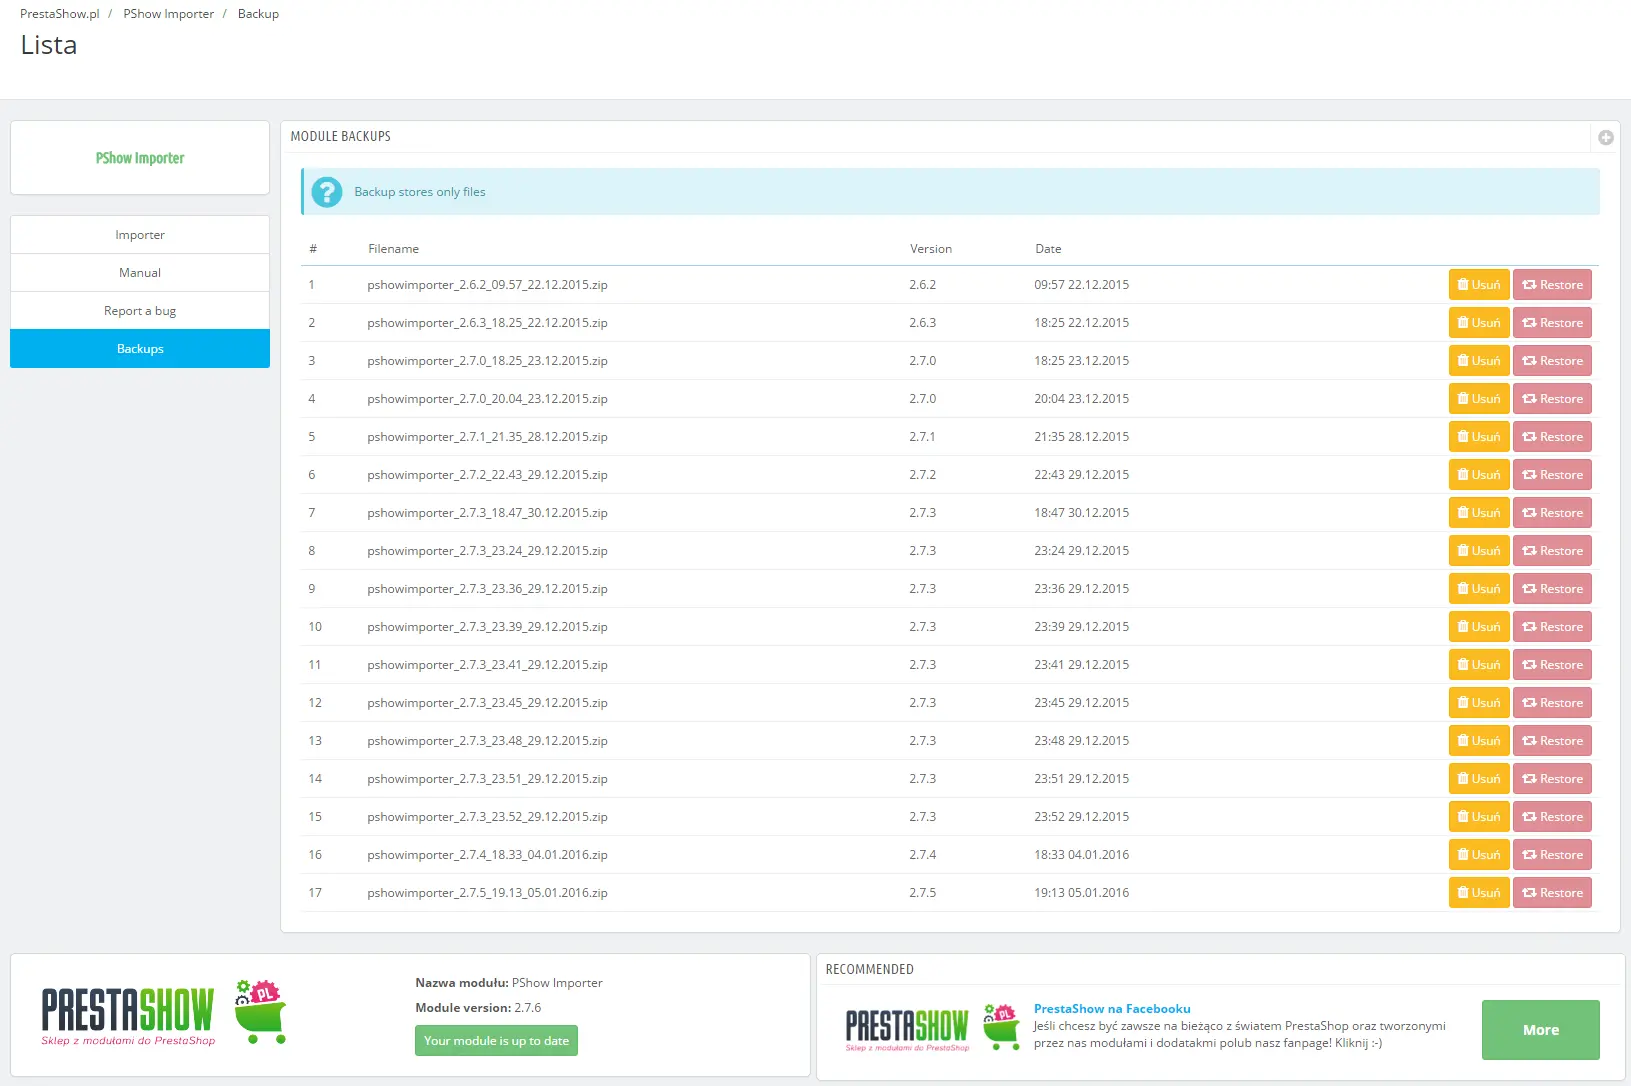
Task: Open the Importer sidebar menu item
Action: pos(140,235)
